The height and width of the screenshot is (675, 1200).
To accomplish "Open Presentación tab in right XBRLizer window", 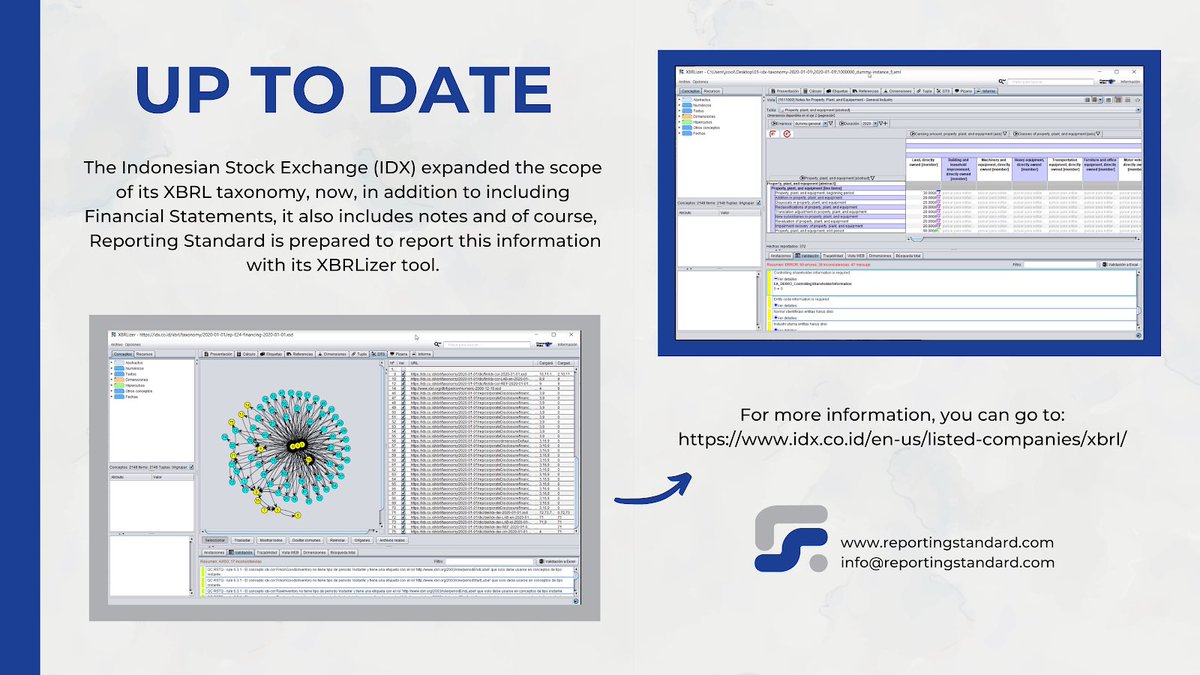I will click(x=787, y=91).
